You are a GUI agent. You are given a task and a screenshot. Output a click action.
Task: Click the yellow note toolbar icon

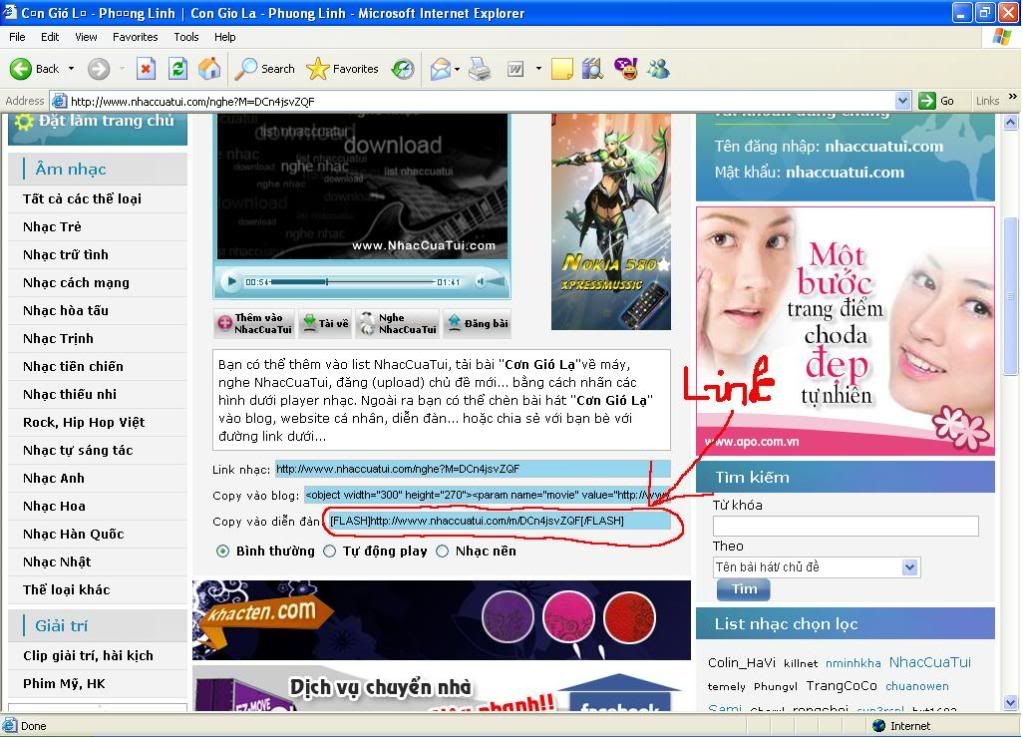pos(562,68)
